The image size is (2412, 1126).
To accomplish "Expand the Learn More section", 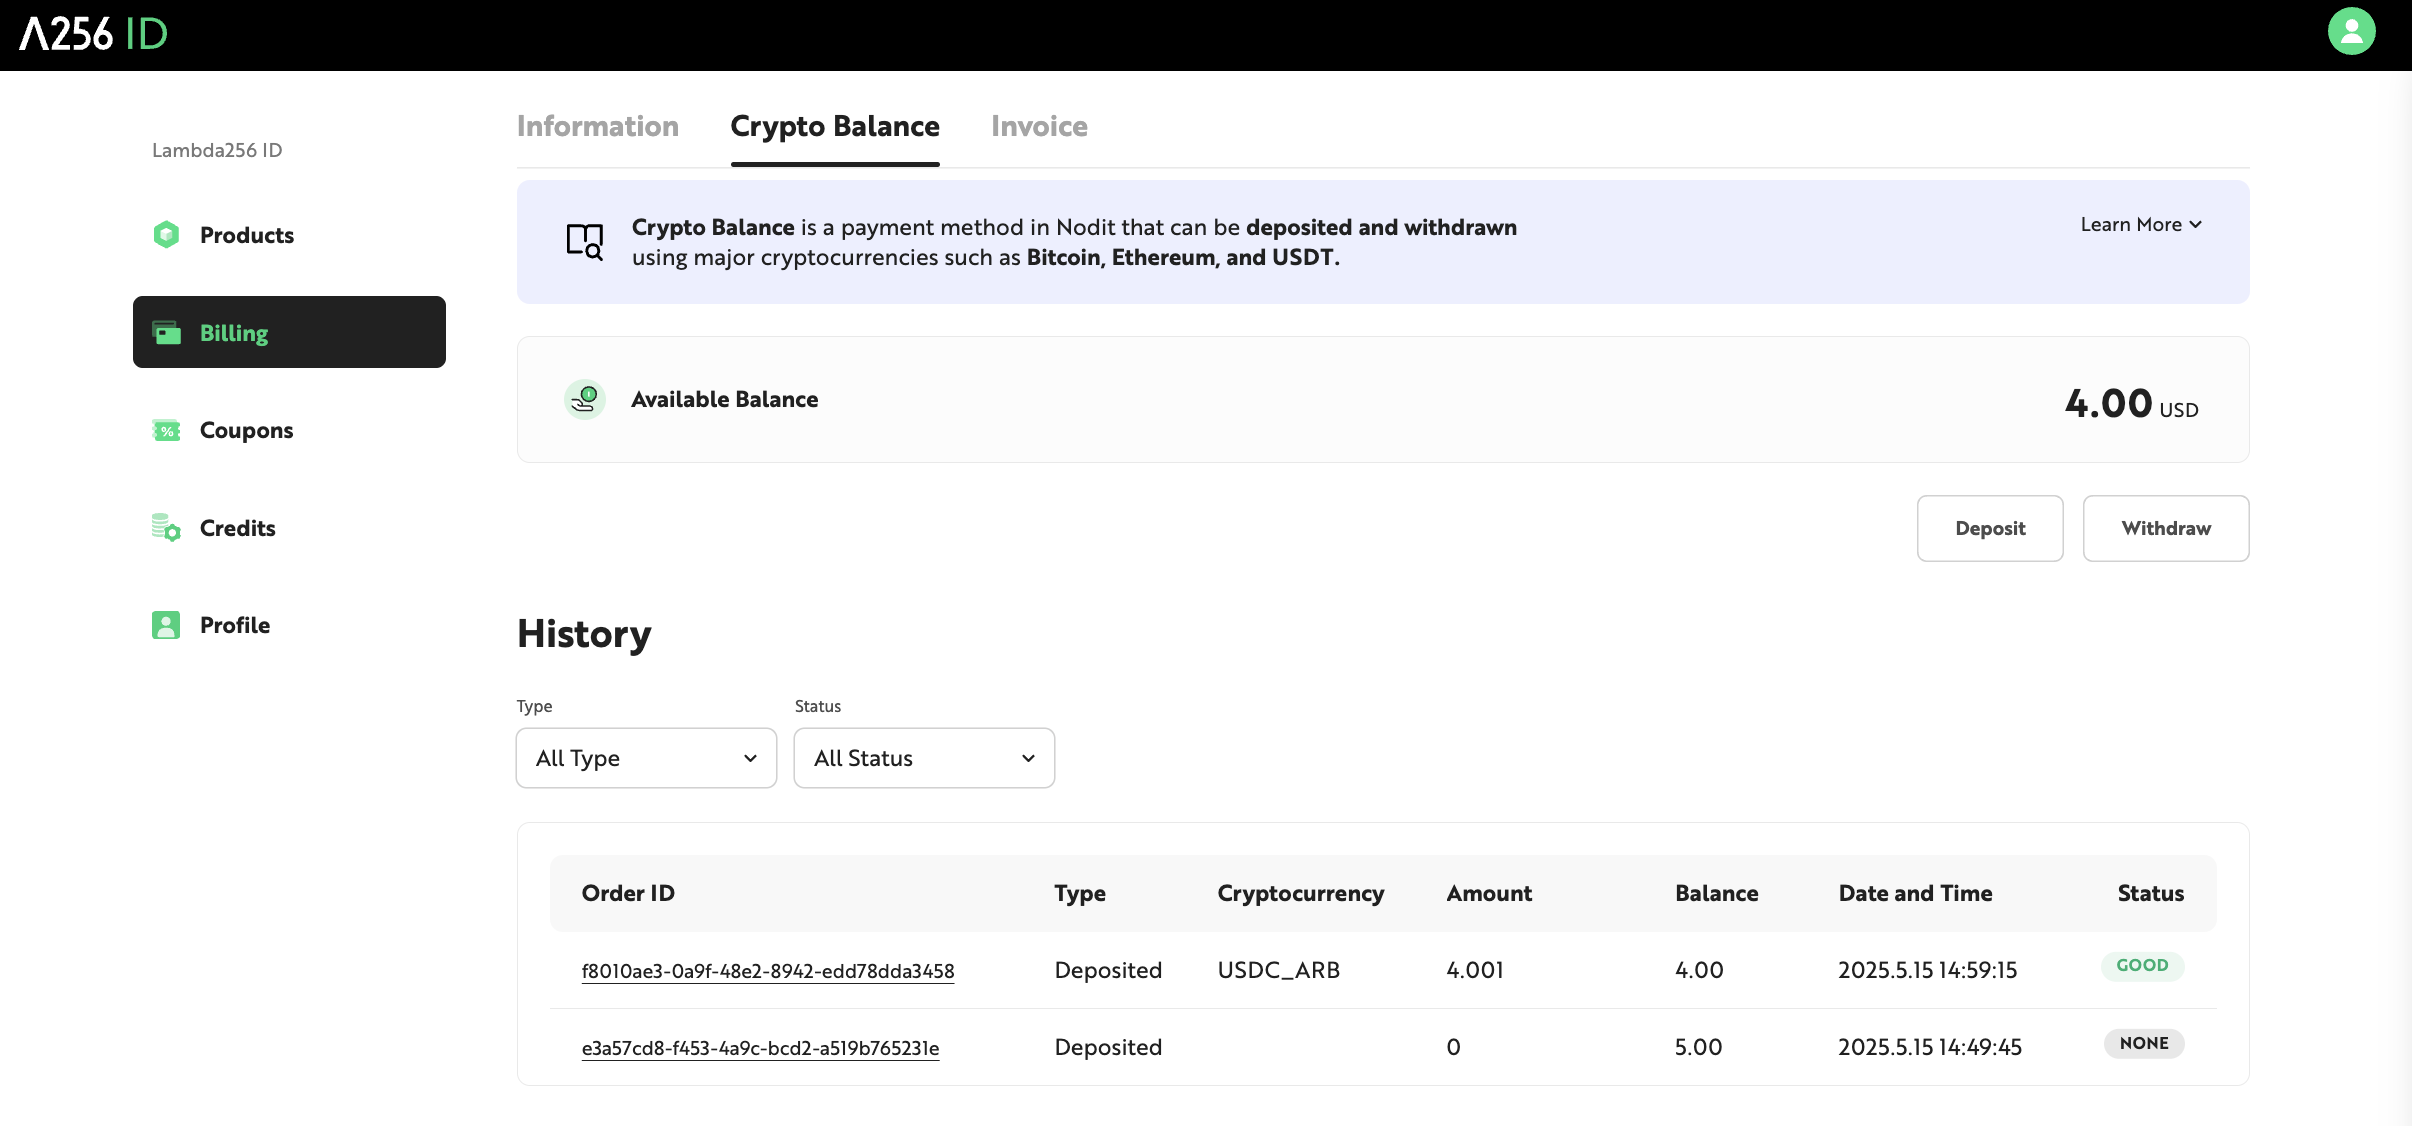I will coord(2141,225).
